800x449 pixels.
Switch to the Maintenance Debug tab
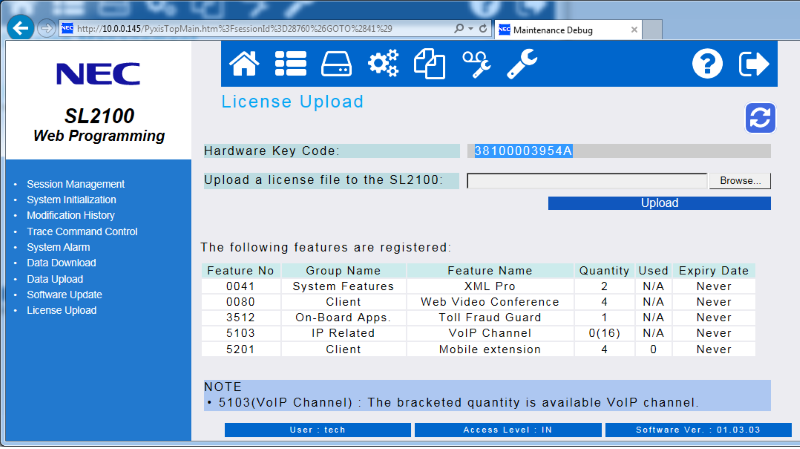(565, 30)
